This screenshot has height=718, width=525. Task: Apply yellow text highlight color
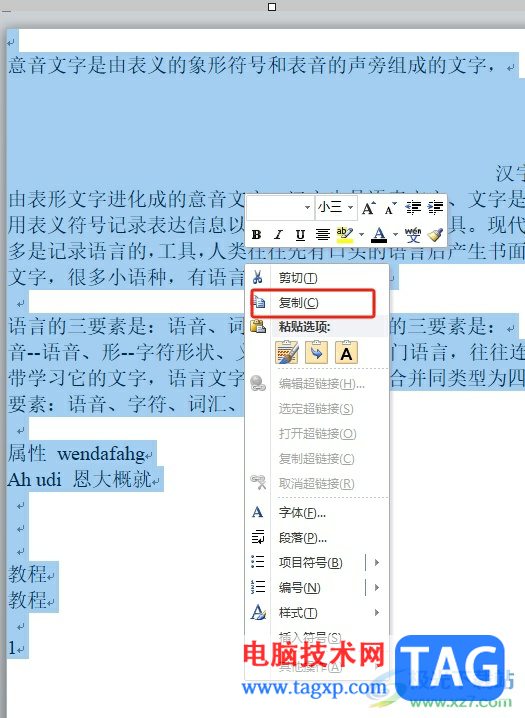tap(344, 235)
